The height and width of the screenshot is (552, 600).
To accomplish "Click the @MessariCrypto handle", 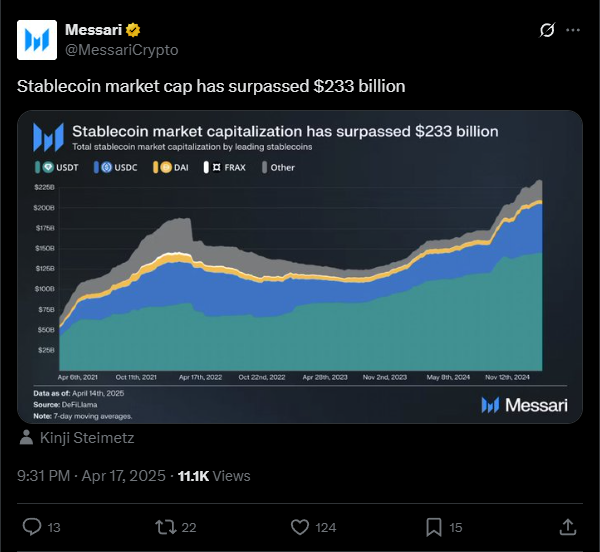I will pos(122,50).
